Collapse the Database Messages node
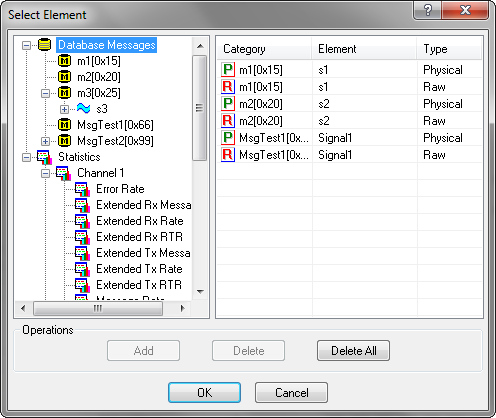This screenshot has height=418, width=496. 26,45
